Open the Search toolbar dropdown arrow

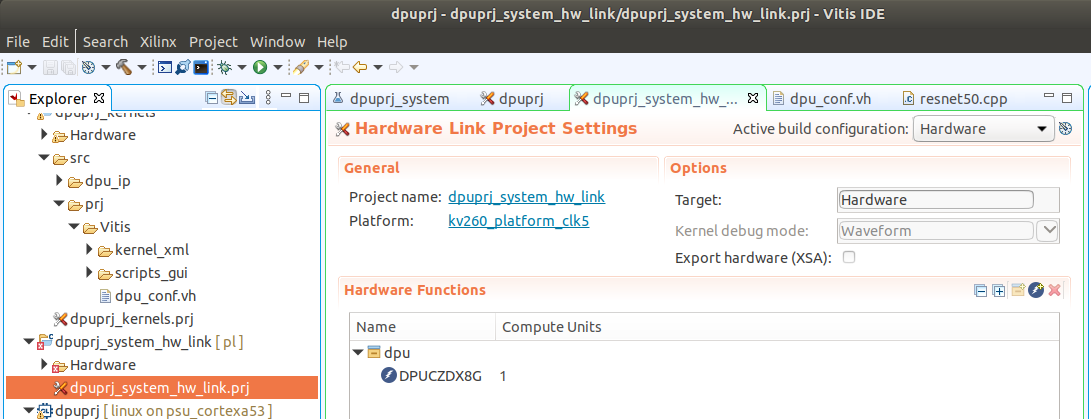point(319,68)
